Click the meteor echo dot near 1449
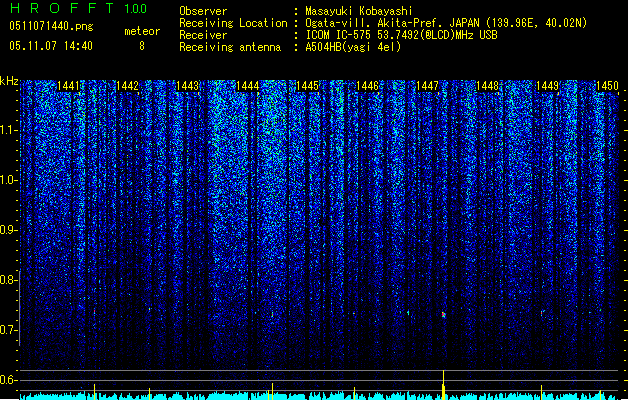The image size is (629, 400). coord(542,312)
